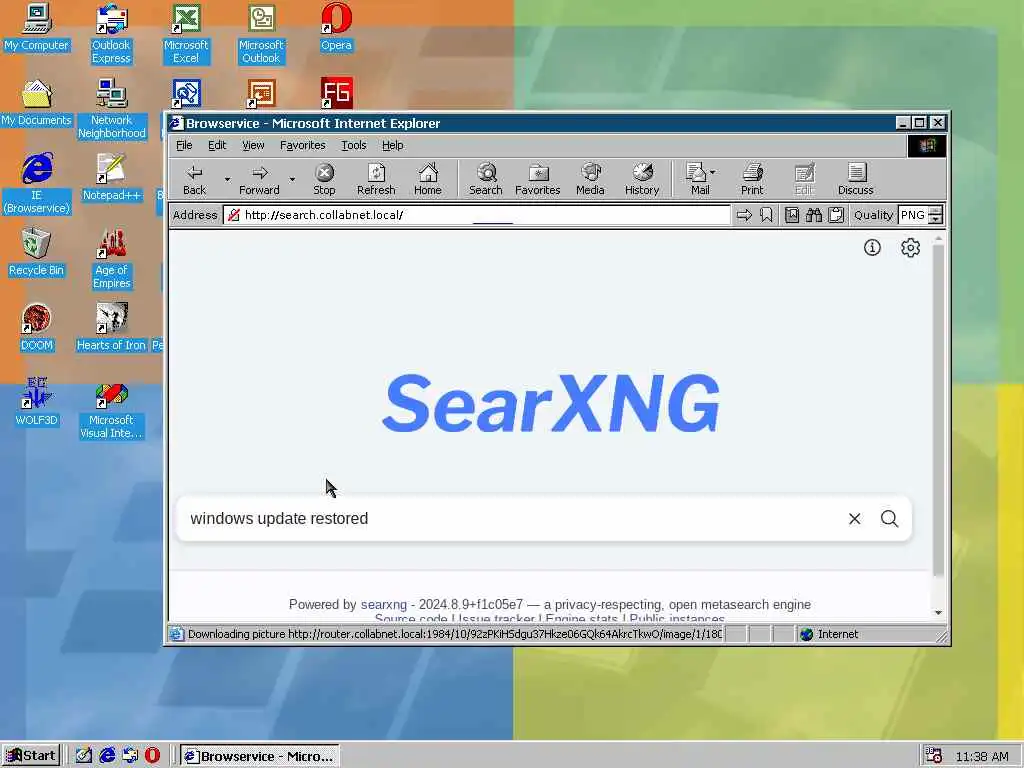Launch Opera from the quick launch bar

(152, 756)
